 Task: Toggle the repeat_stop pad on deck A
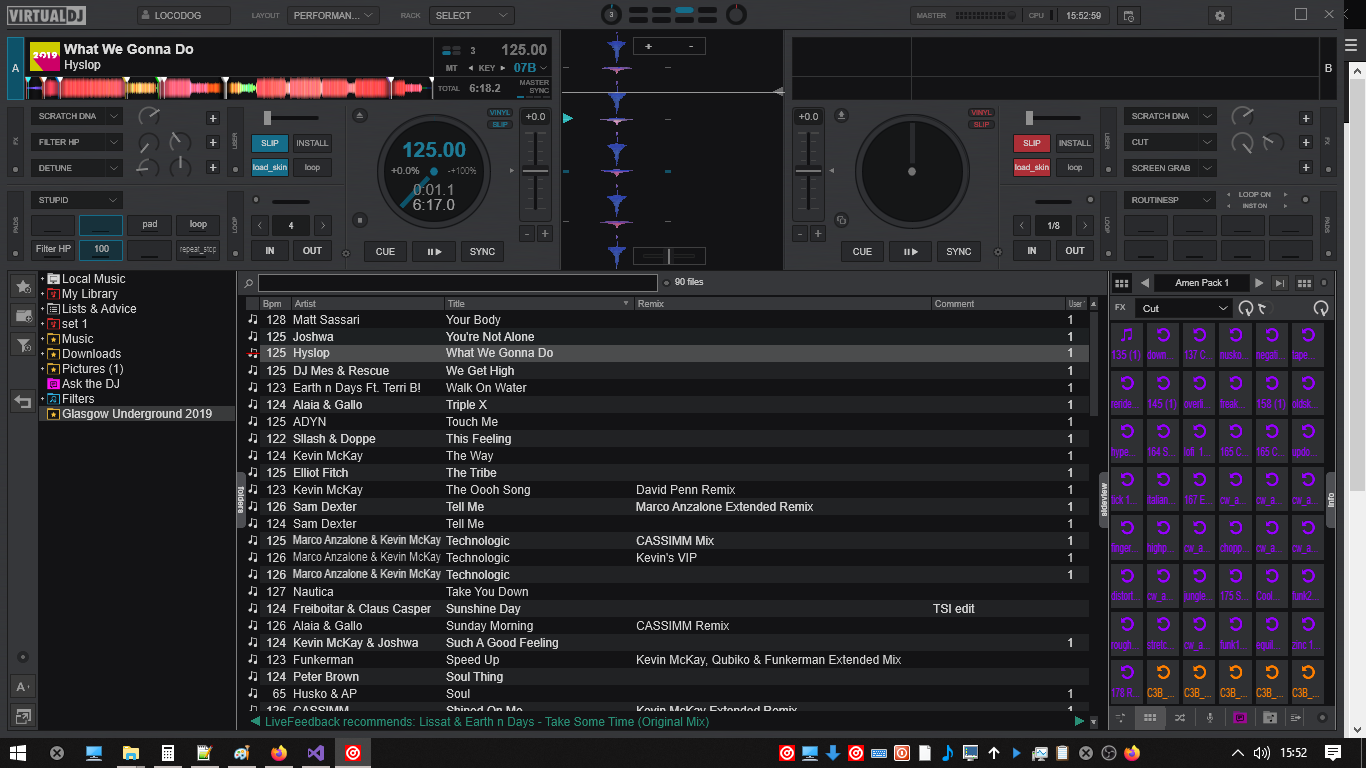pyautogui.click(x=198, y=249)
